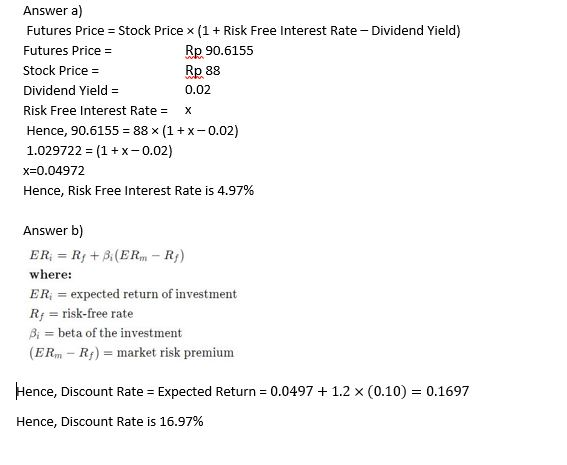Click the CAPM formula image

pos(107,255)
